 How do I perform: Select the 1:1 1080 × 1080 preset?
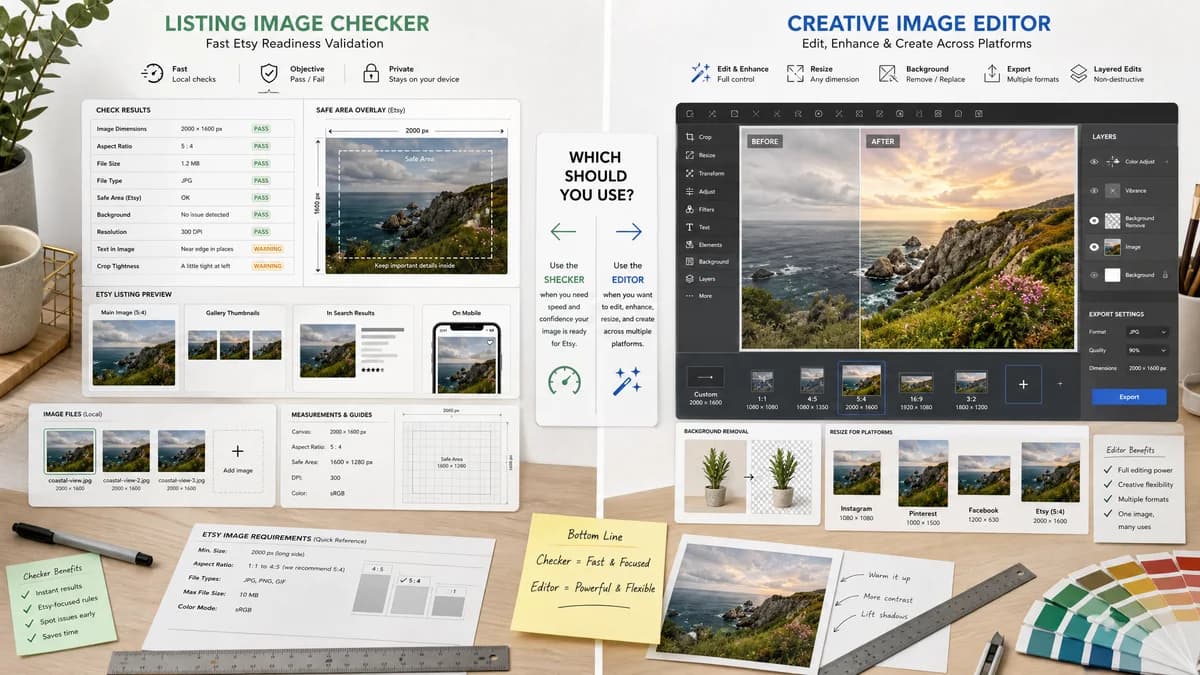(x=762, y=392)
